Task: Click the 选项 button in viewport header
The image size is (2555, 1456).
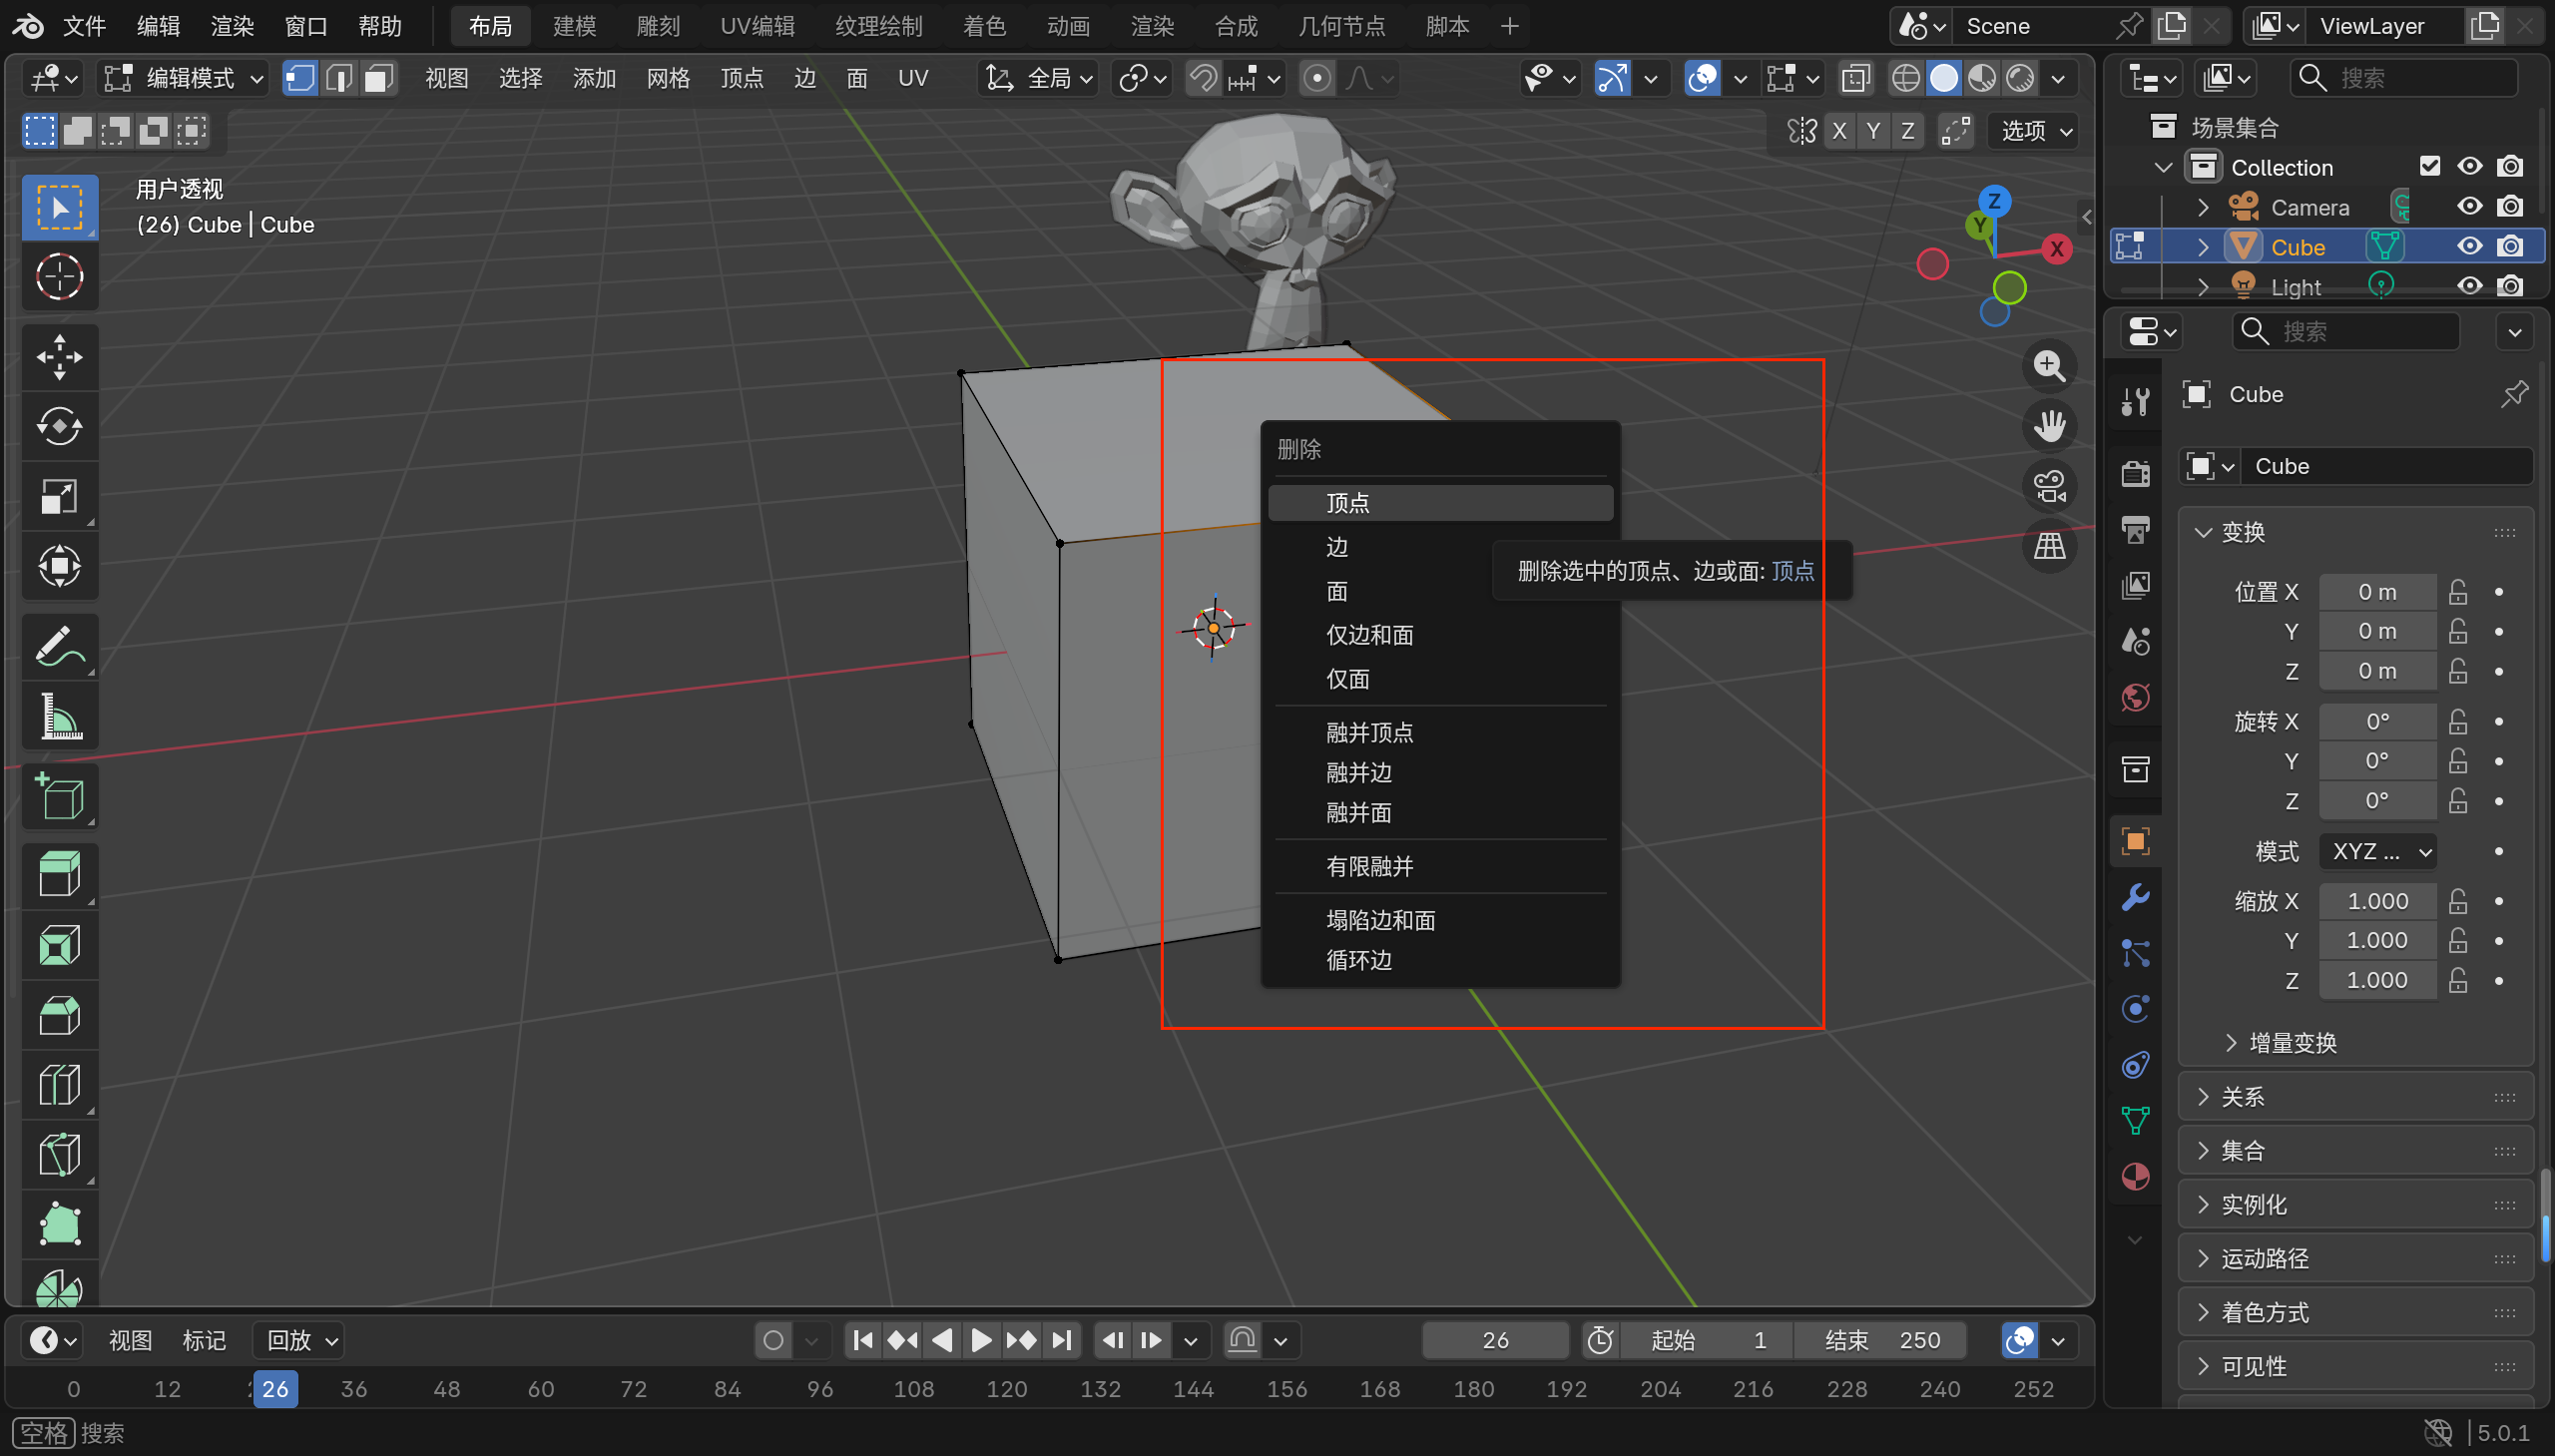Action: [x=2035, y=131]
